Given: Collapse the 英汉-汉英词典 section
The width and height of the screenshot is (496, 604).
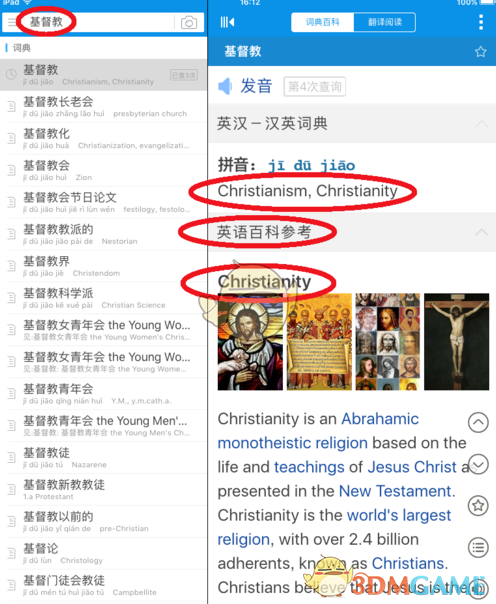Looking at the screenshot, I should pyautogui.click(x=481, y=124).
